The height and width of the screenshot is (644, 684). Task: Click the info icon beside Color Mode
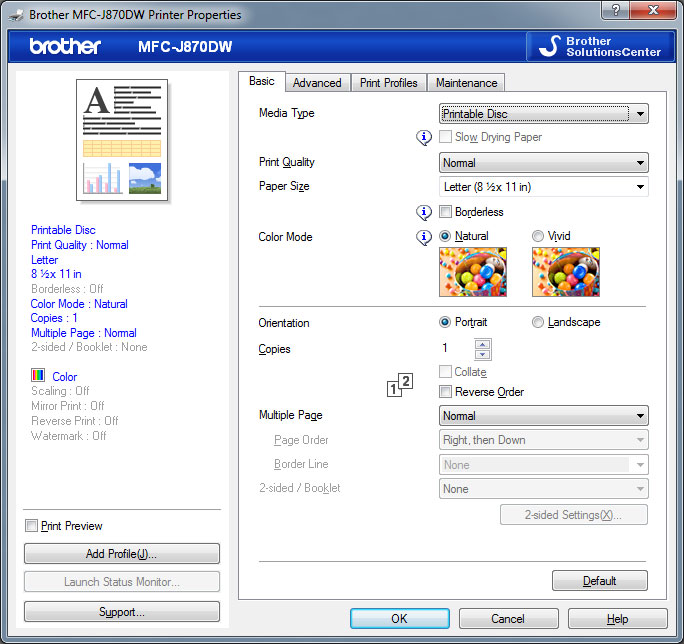click(424, 237)
